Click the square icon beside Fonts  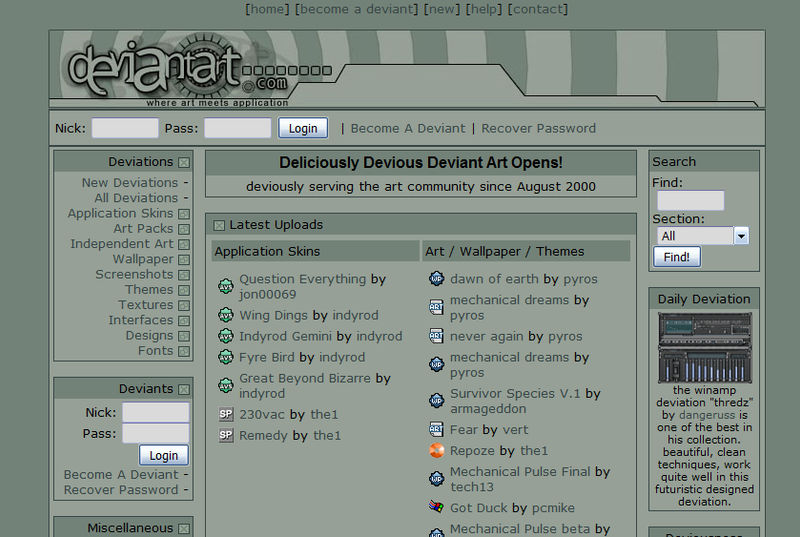coord(184,352)
